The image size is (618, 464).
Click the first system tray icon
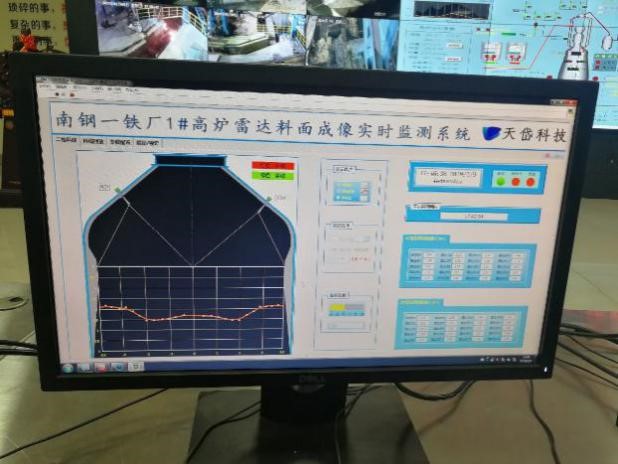482,359
